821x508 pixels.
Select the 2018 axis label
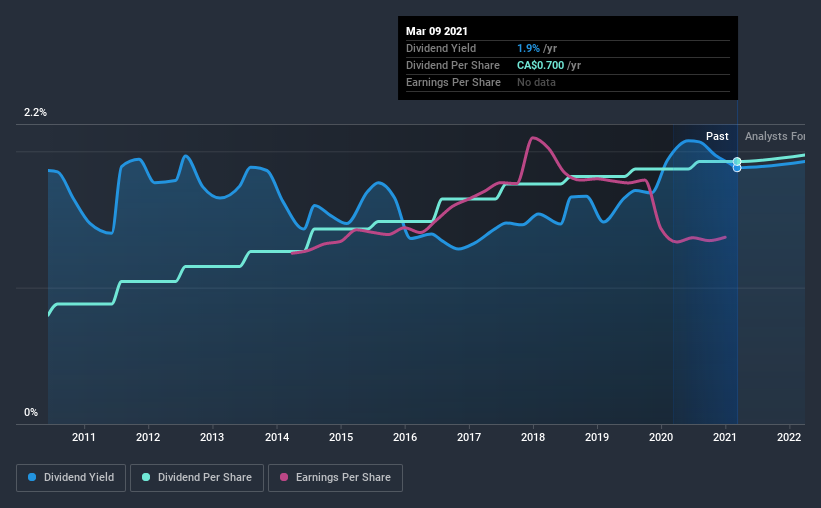point(533,437)
